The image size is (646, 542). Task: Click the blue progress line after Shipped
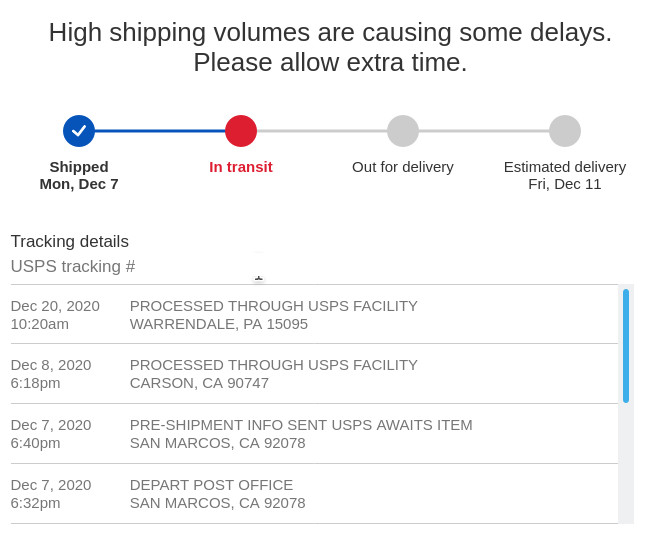pos(160,131)
